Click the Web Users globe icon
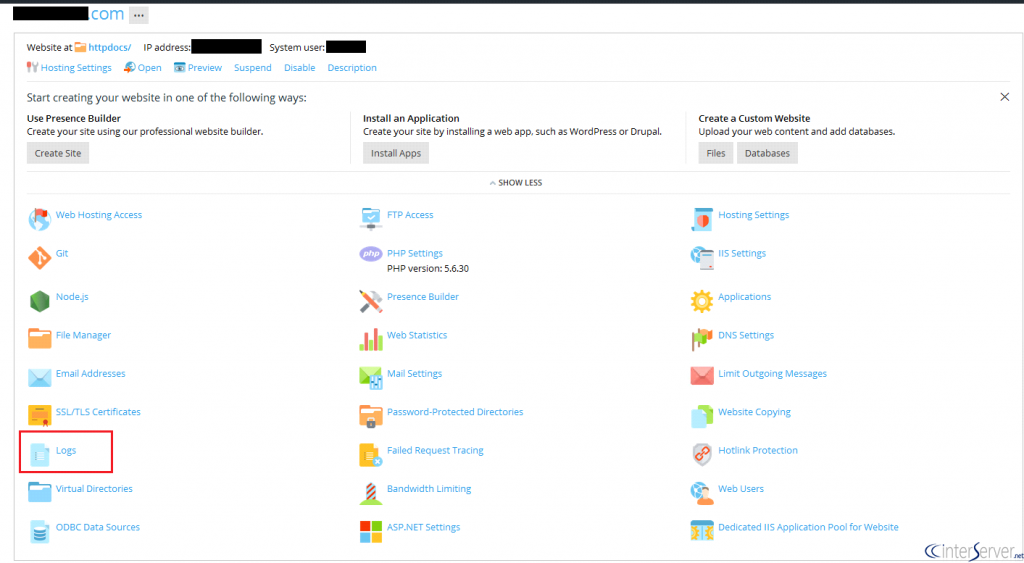1024x563 pixels. click(x=702, y=493)
